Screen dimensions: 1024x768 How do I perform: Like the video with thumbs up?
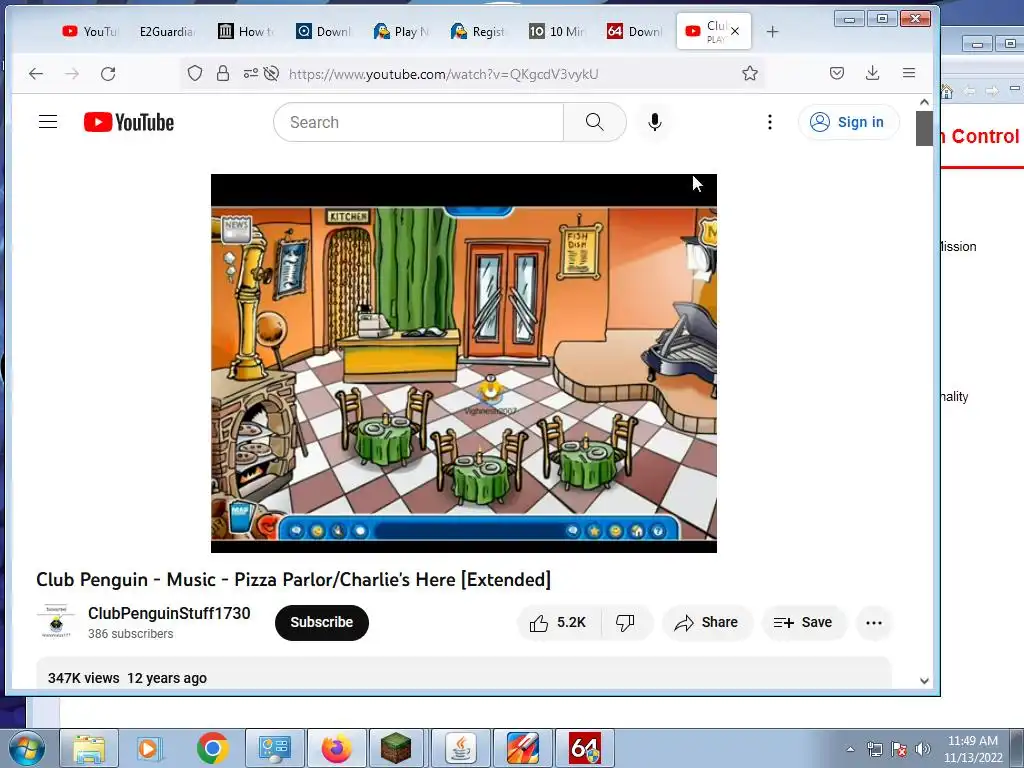click(x=558, y=623)
